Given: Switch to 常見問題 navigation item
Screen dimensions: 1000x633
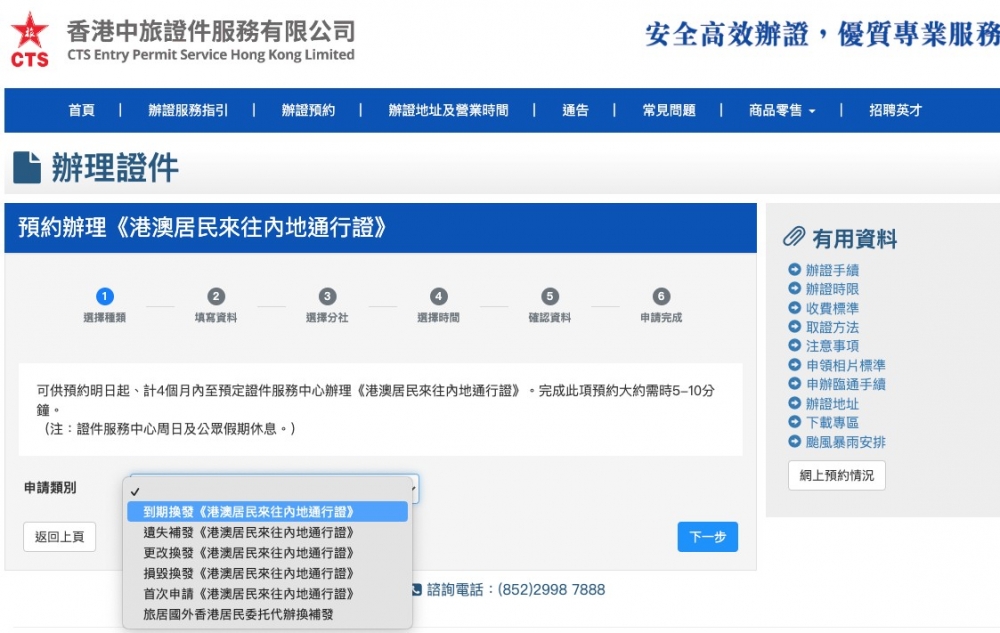Looking at the screenshot, I should coord(668,111).
